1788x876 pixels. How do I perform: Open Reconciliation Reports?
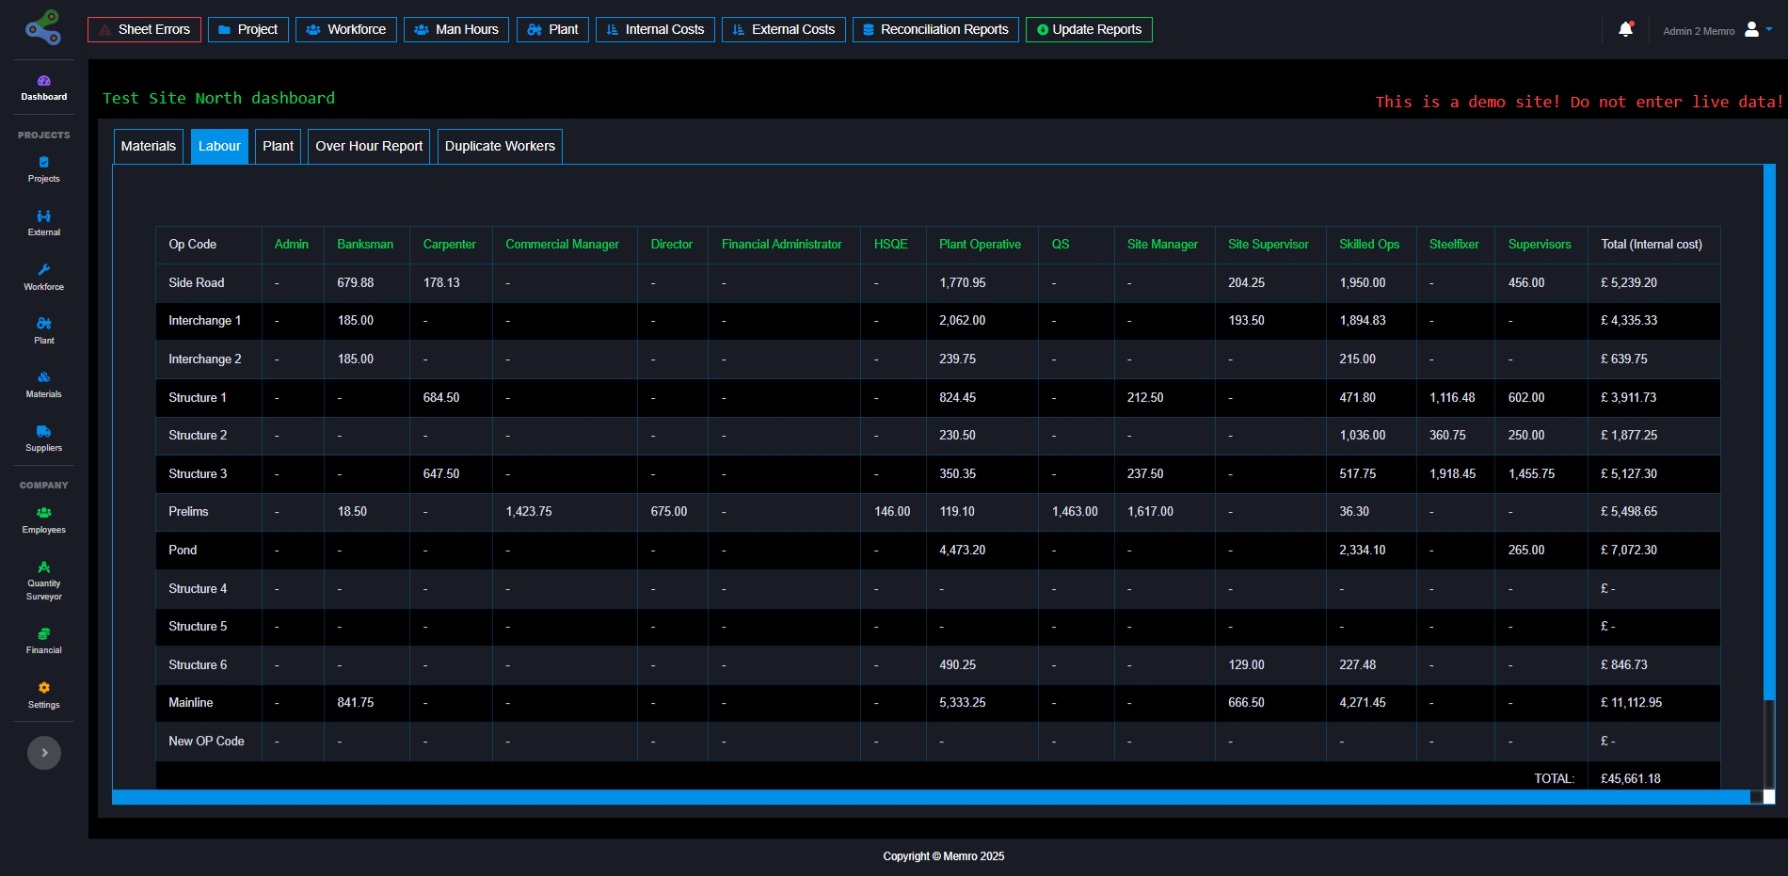936,30
